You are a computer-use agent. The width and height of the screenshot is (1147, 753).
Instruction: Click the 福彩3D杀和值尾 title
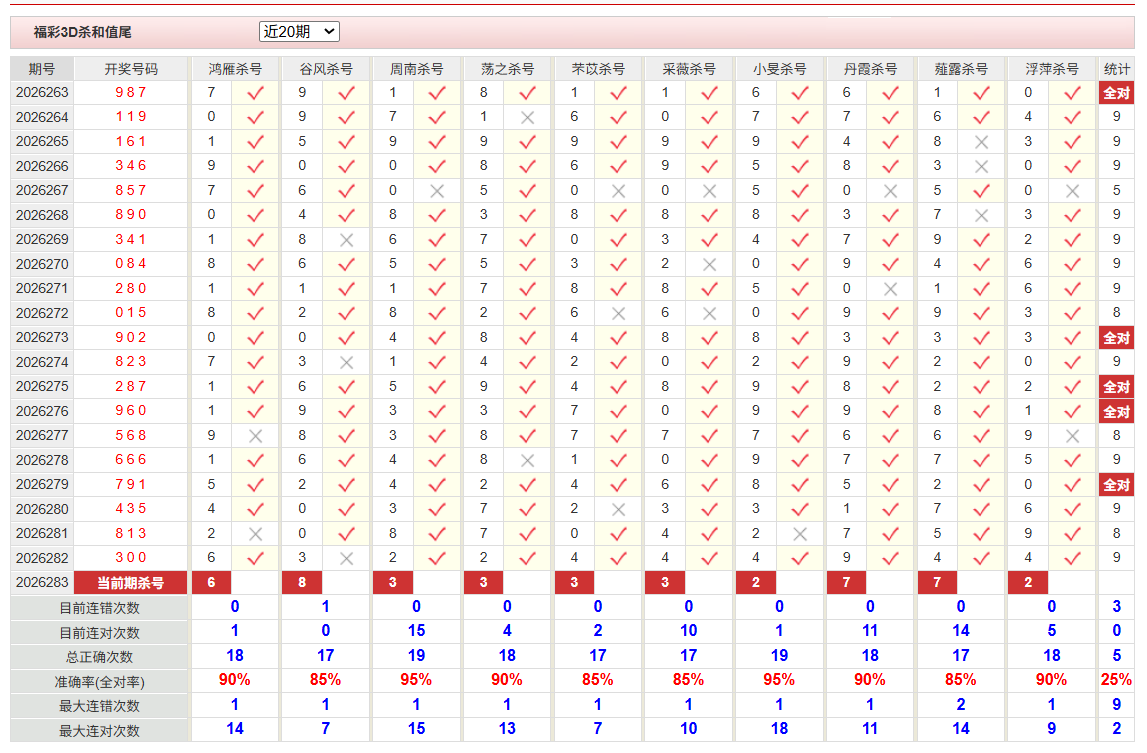click(x=83, y=32)
